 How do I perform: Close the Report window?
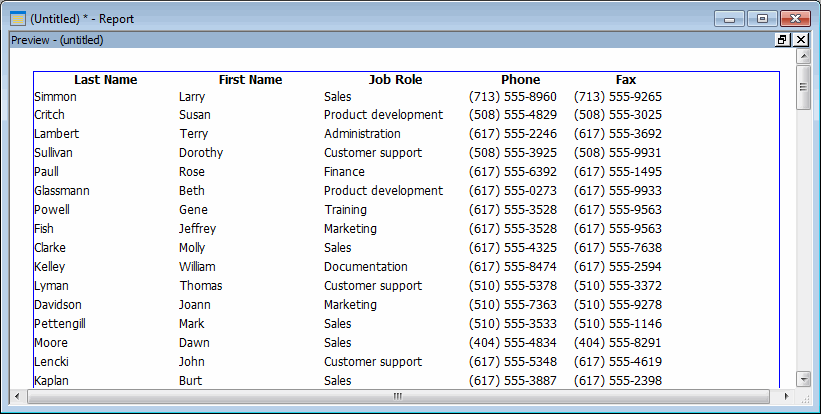(x=795, y=19)
